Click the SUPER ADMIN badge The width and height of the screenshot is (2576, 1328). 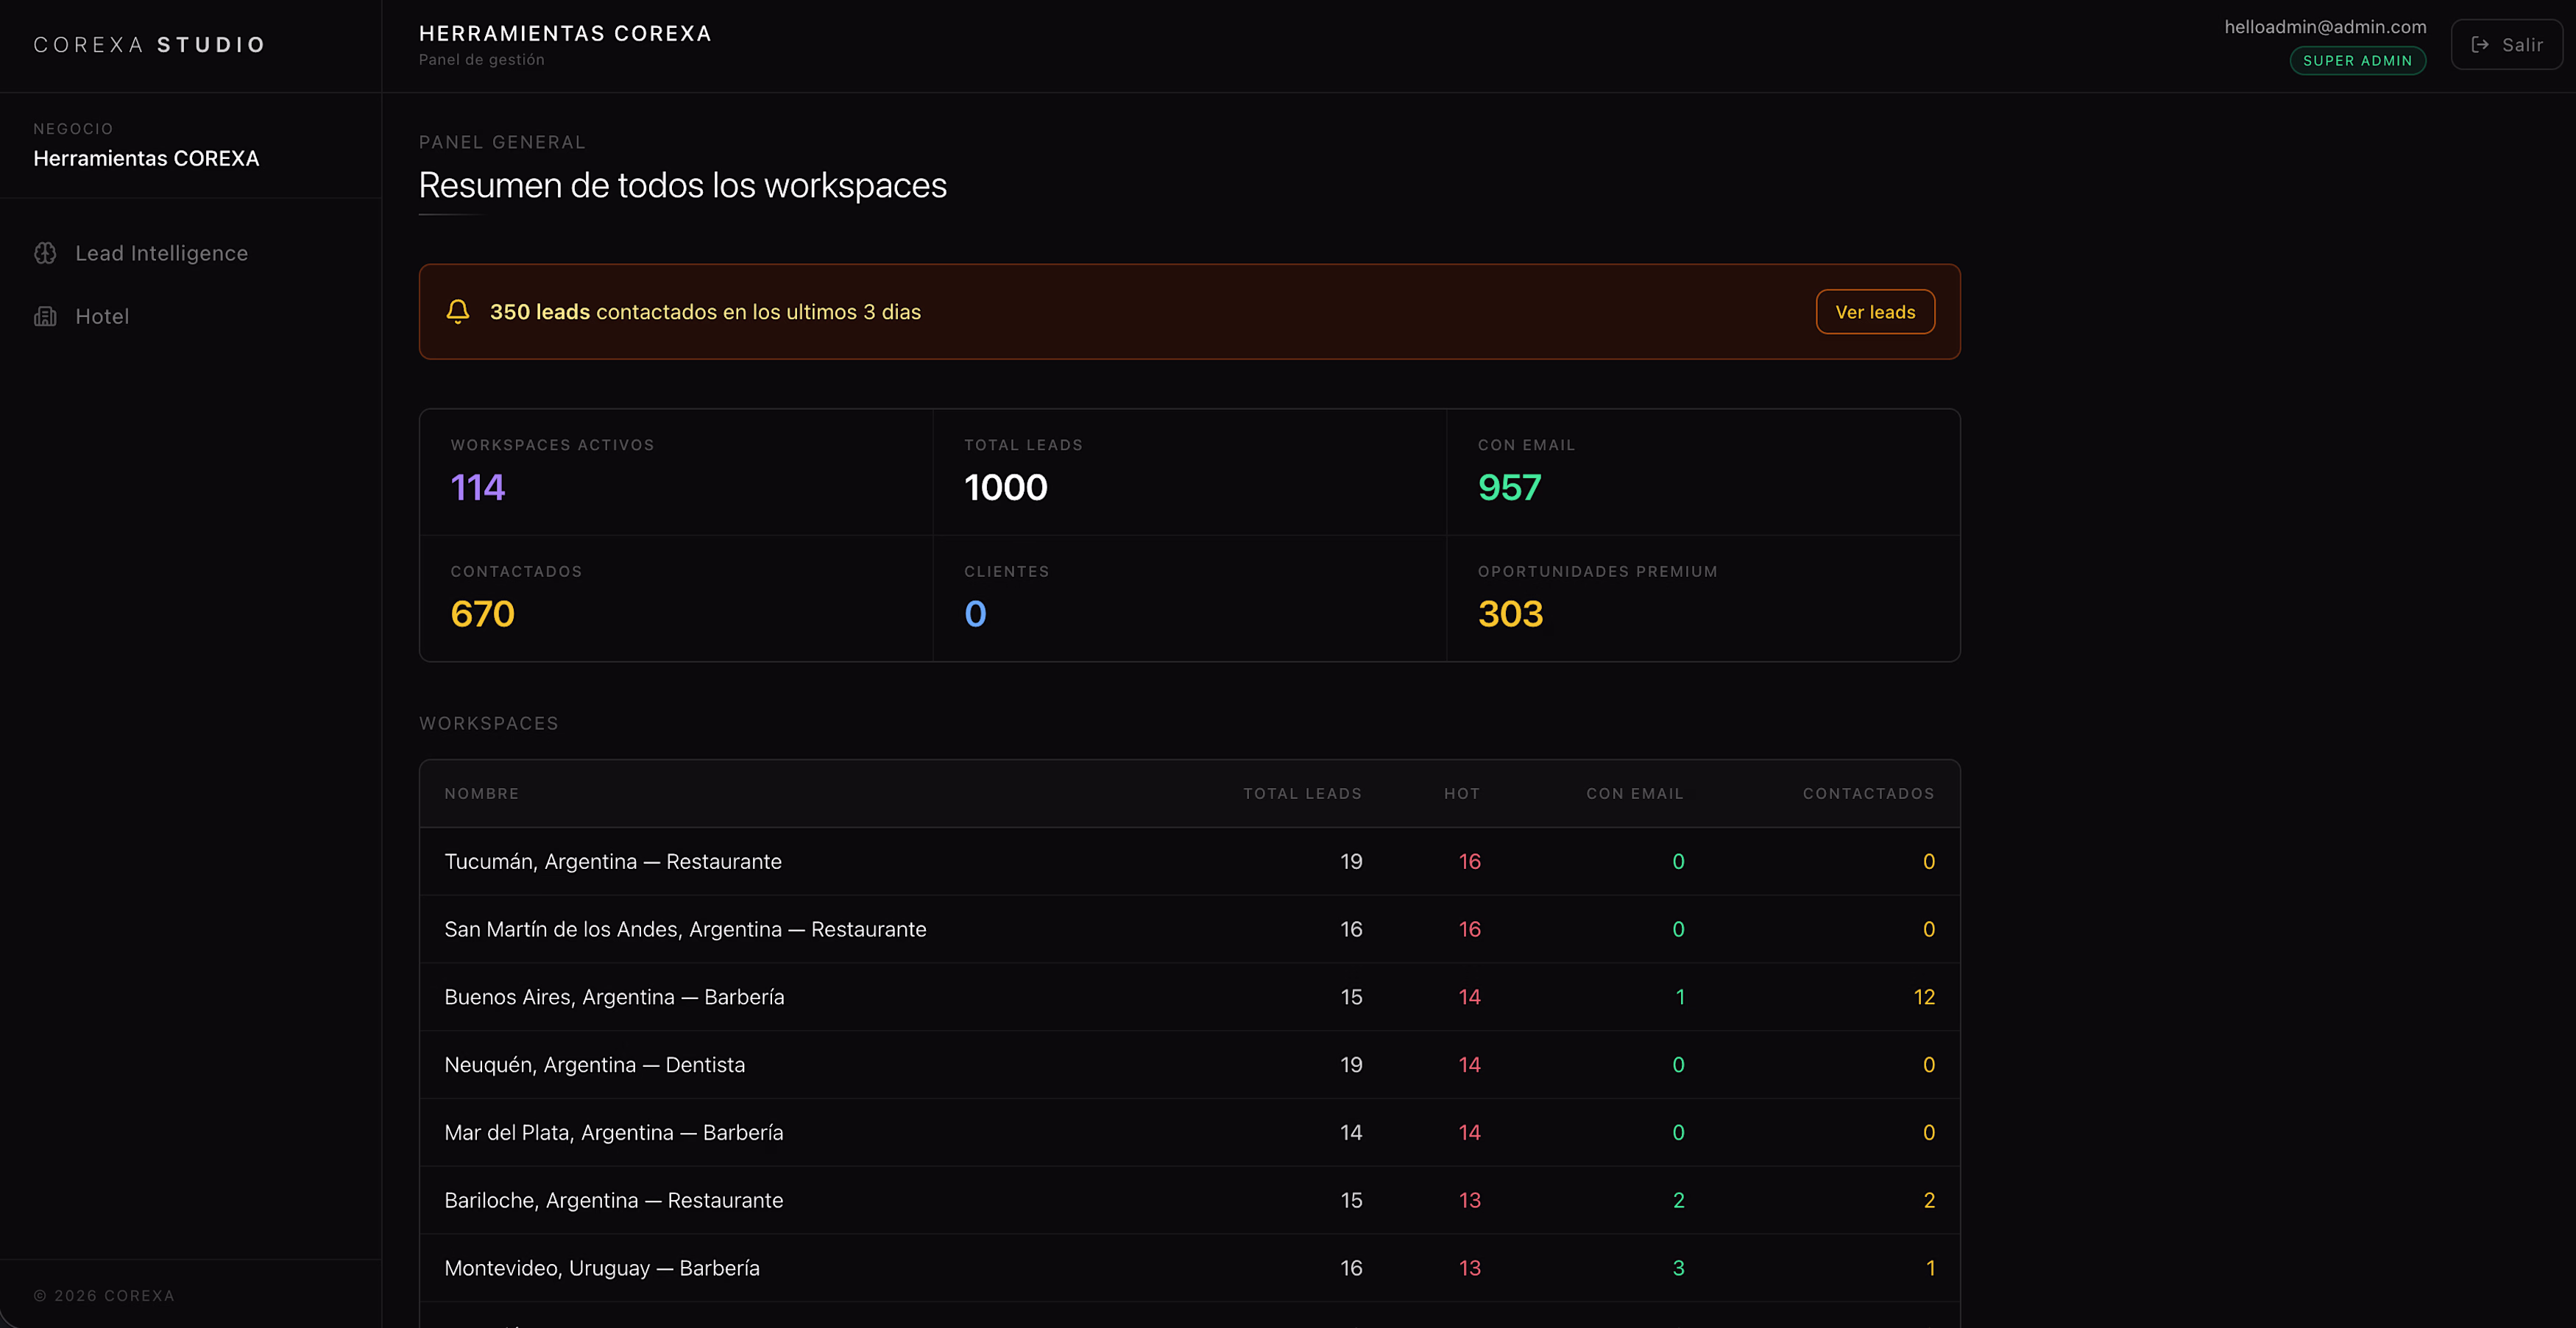coord(2357,61)
